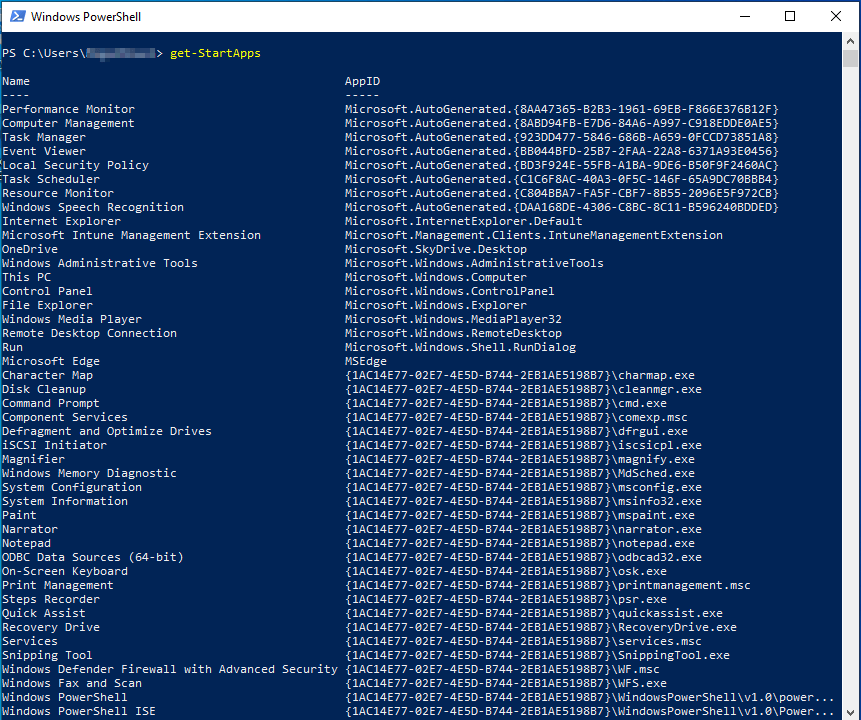Click the Name column header
The image size is (861, 720).
point(16,81)
